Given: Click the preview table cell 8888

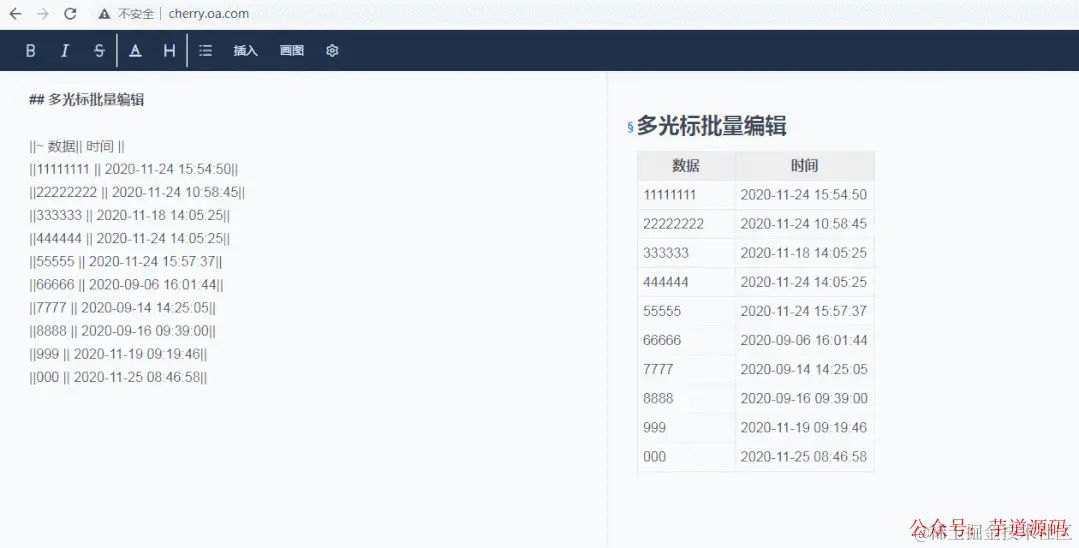Looking at the screenshot, I should click(686, 399).
